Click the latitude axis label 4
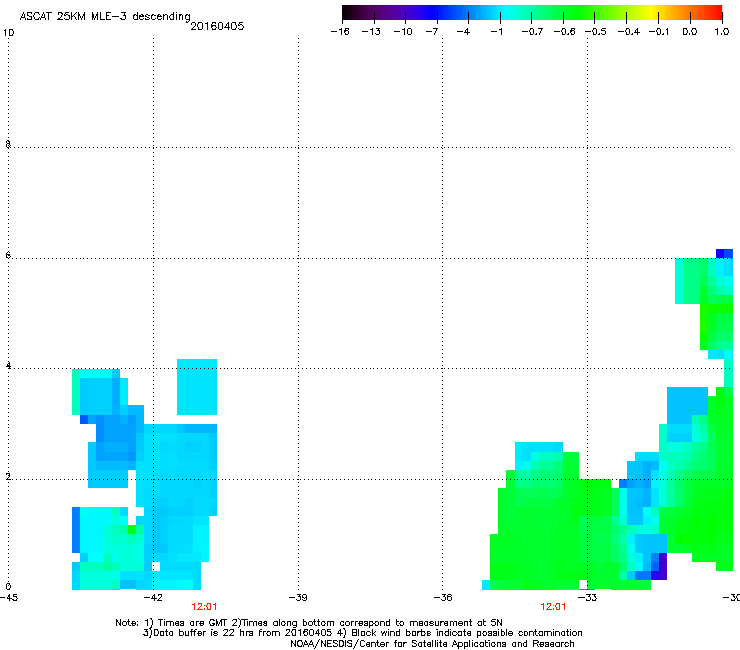 (8, 366)
